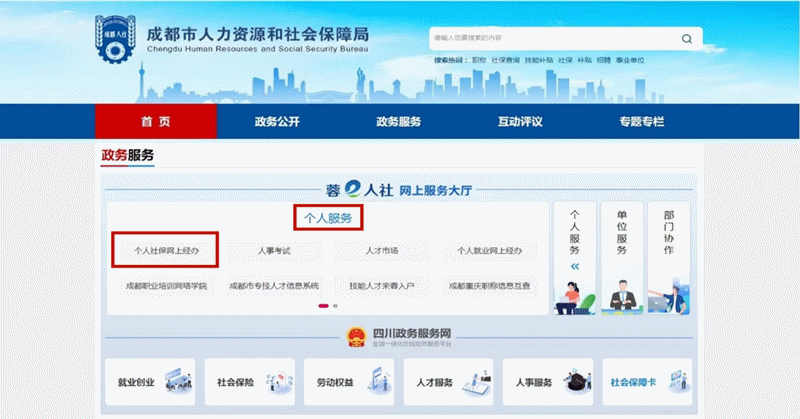Open the 政务服务 navigation menu
800x419 pixels.
pos(398,121)
